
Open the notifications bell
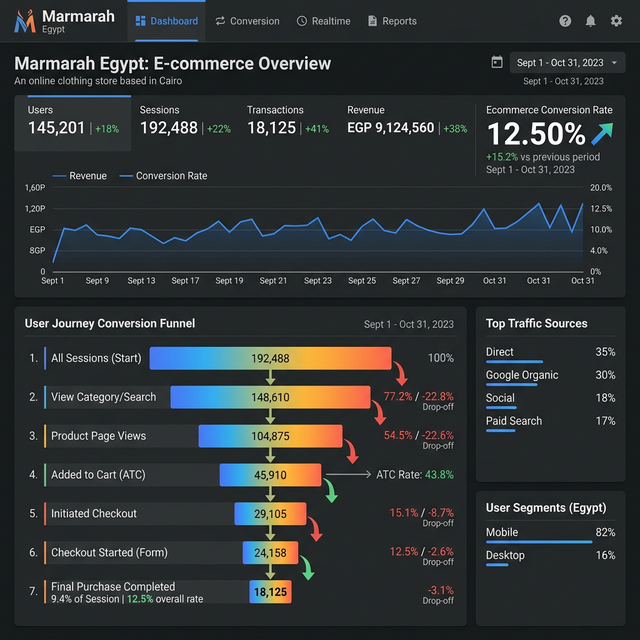(591, 21)
